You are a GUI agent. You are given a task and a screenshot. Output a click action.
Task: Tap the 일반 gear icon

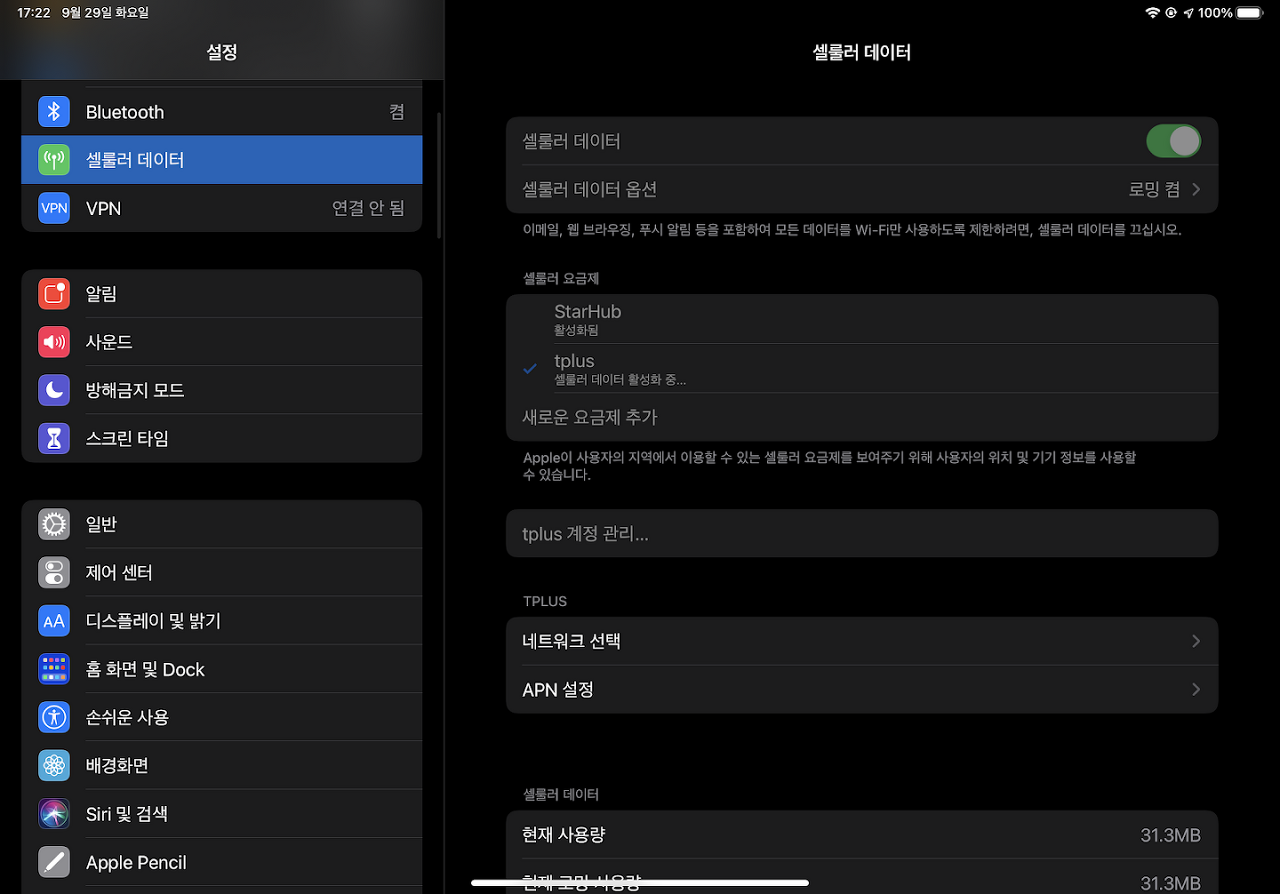[54, 524]
